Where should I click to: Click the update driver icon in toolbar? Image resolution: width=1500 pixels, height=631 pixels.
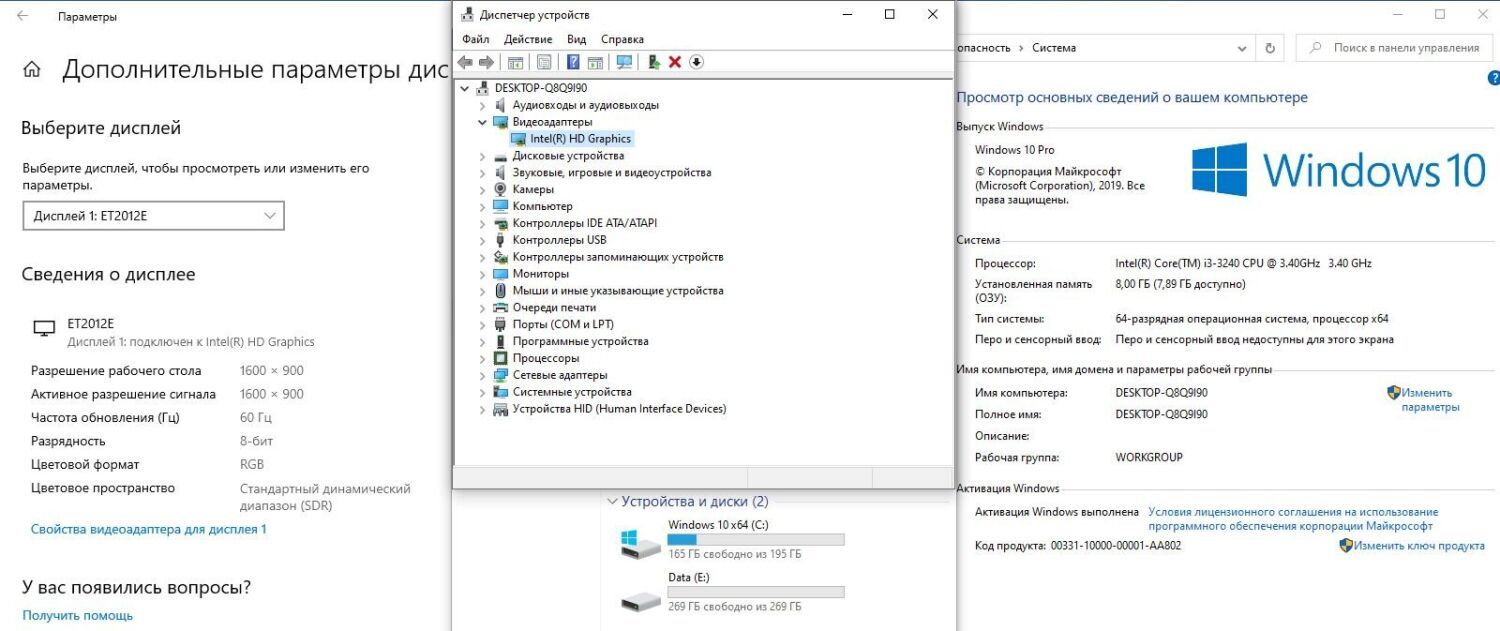(654, 62)
